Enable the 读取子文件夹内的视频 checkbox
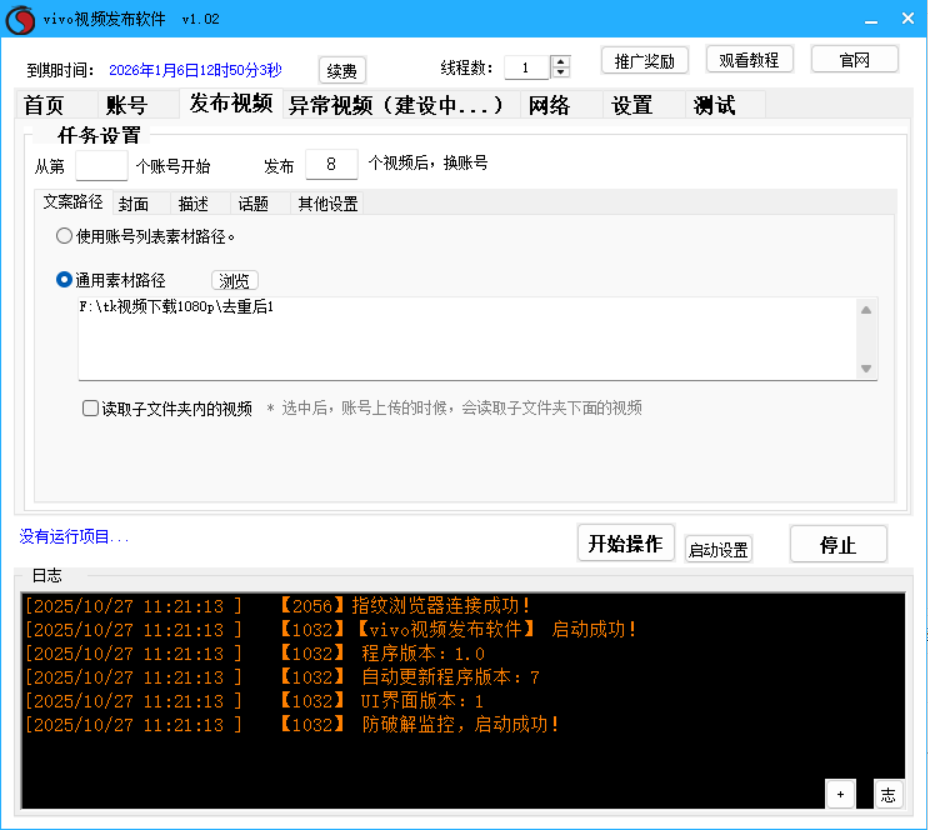928x830 pixels. pos(90,409)
